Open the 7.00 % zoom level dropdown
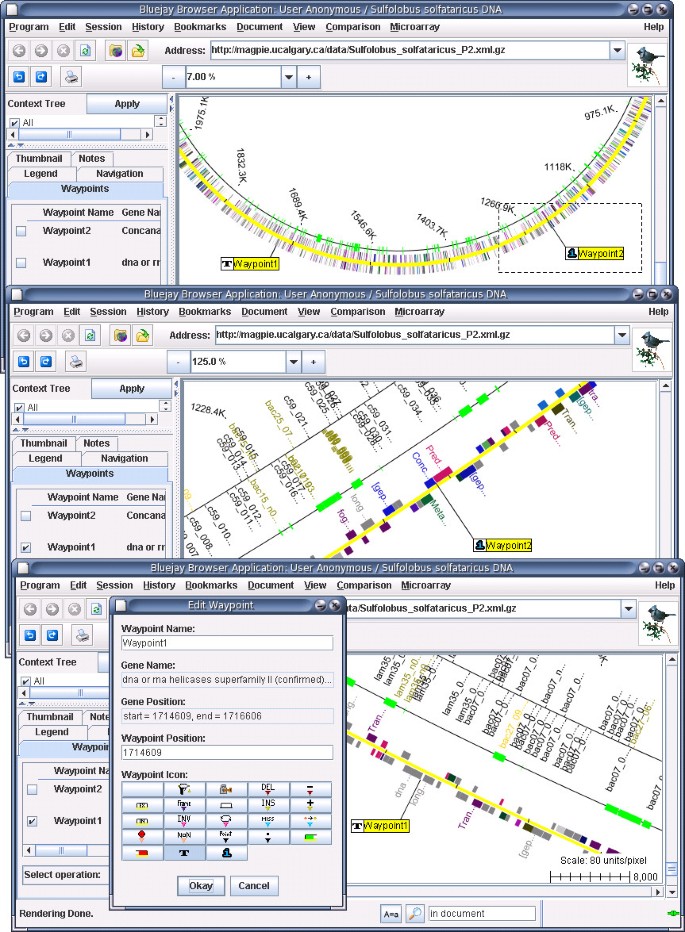The image size is (685, 932). pyautogui.click(x=289, y=77)
